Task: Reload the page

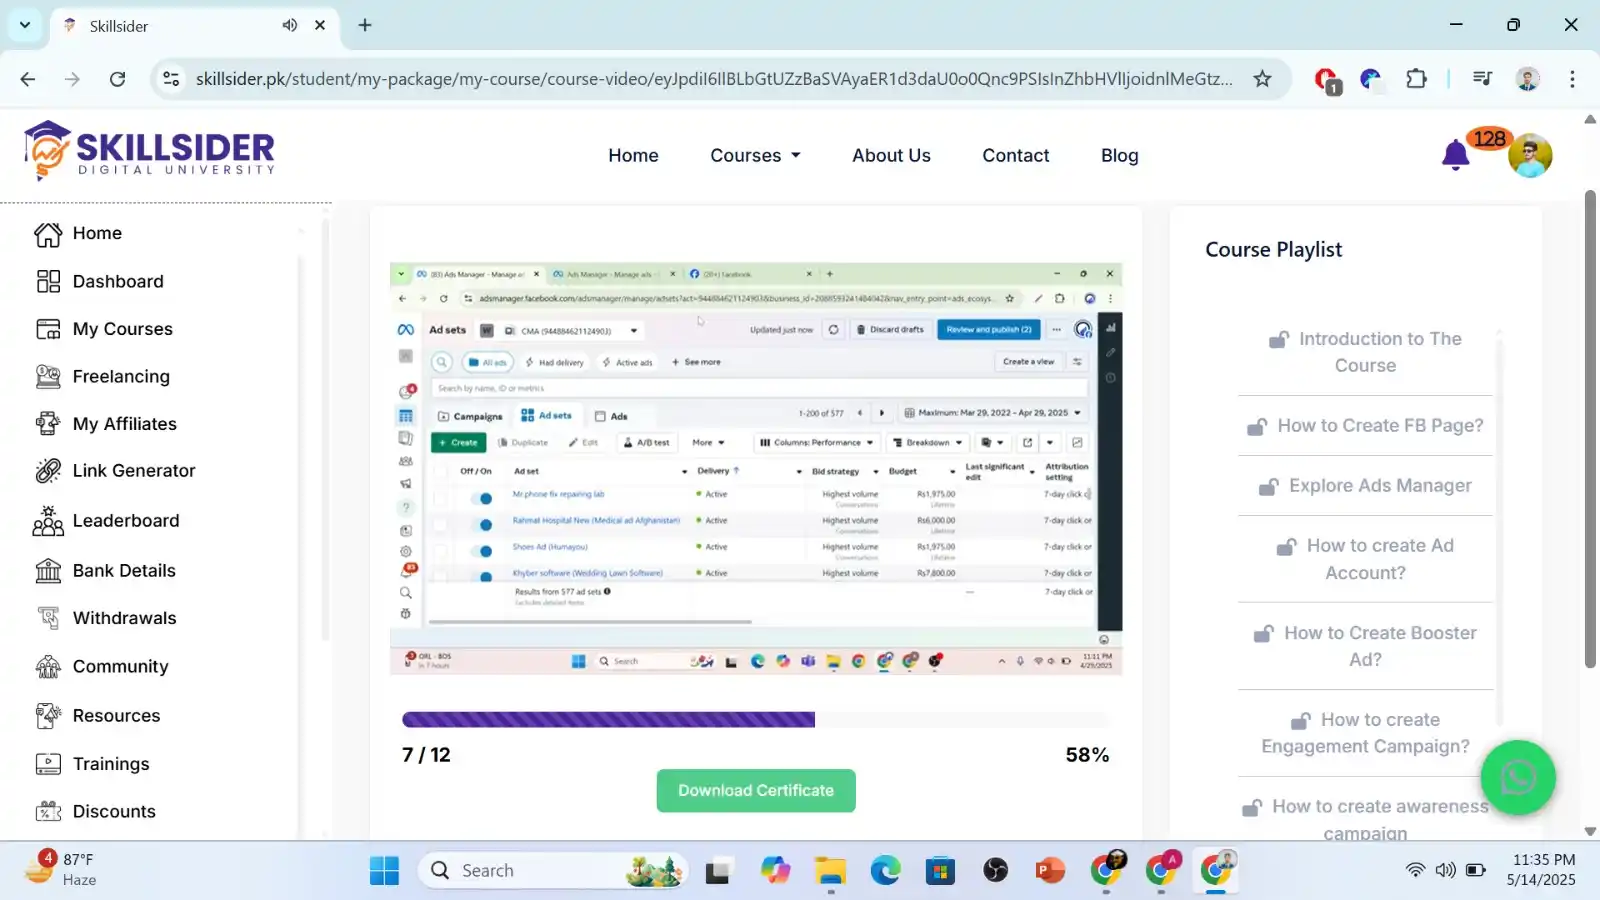Action: point(117,79)
